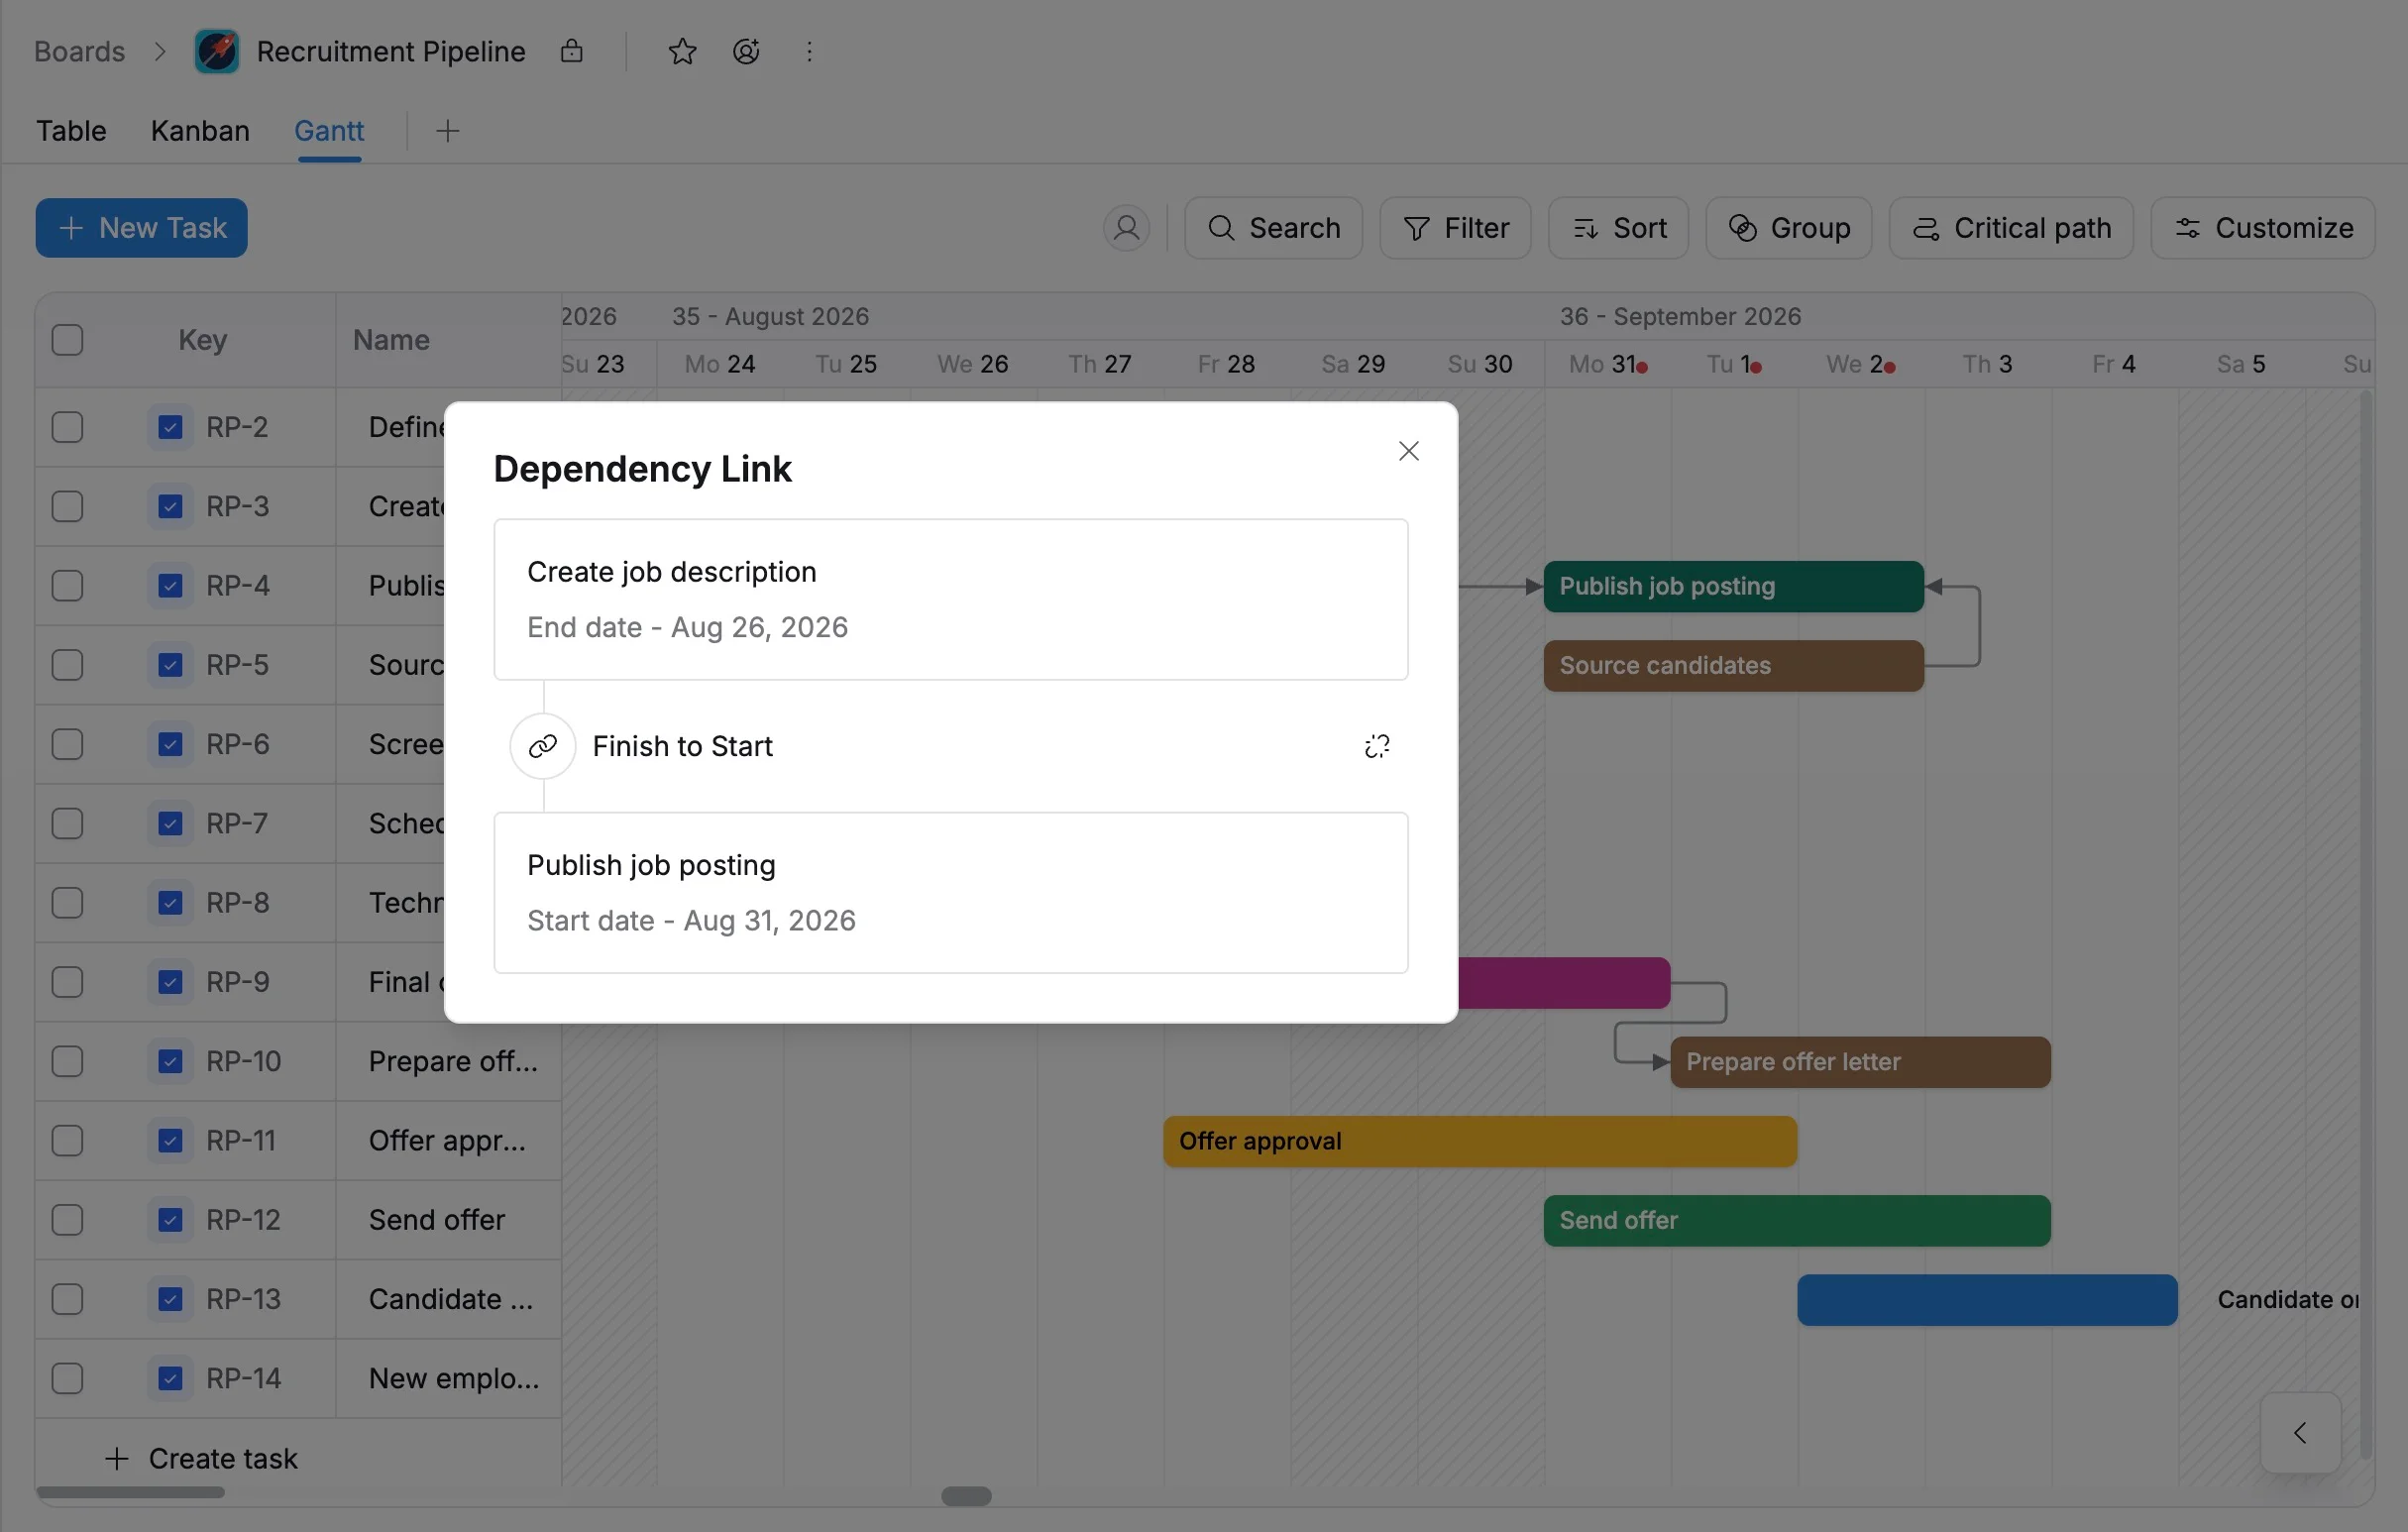This screenshot has height=1532, width=2408.
Task: Check the RP-13 row checkbox
Action: coord(67,1299)
